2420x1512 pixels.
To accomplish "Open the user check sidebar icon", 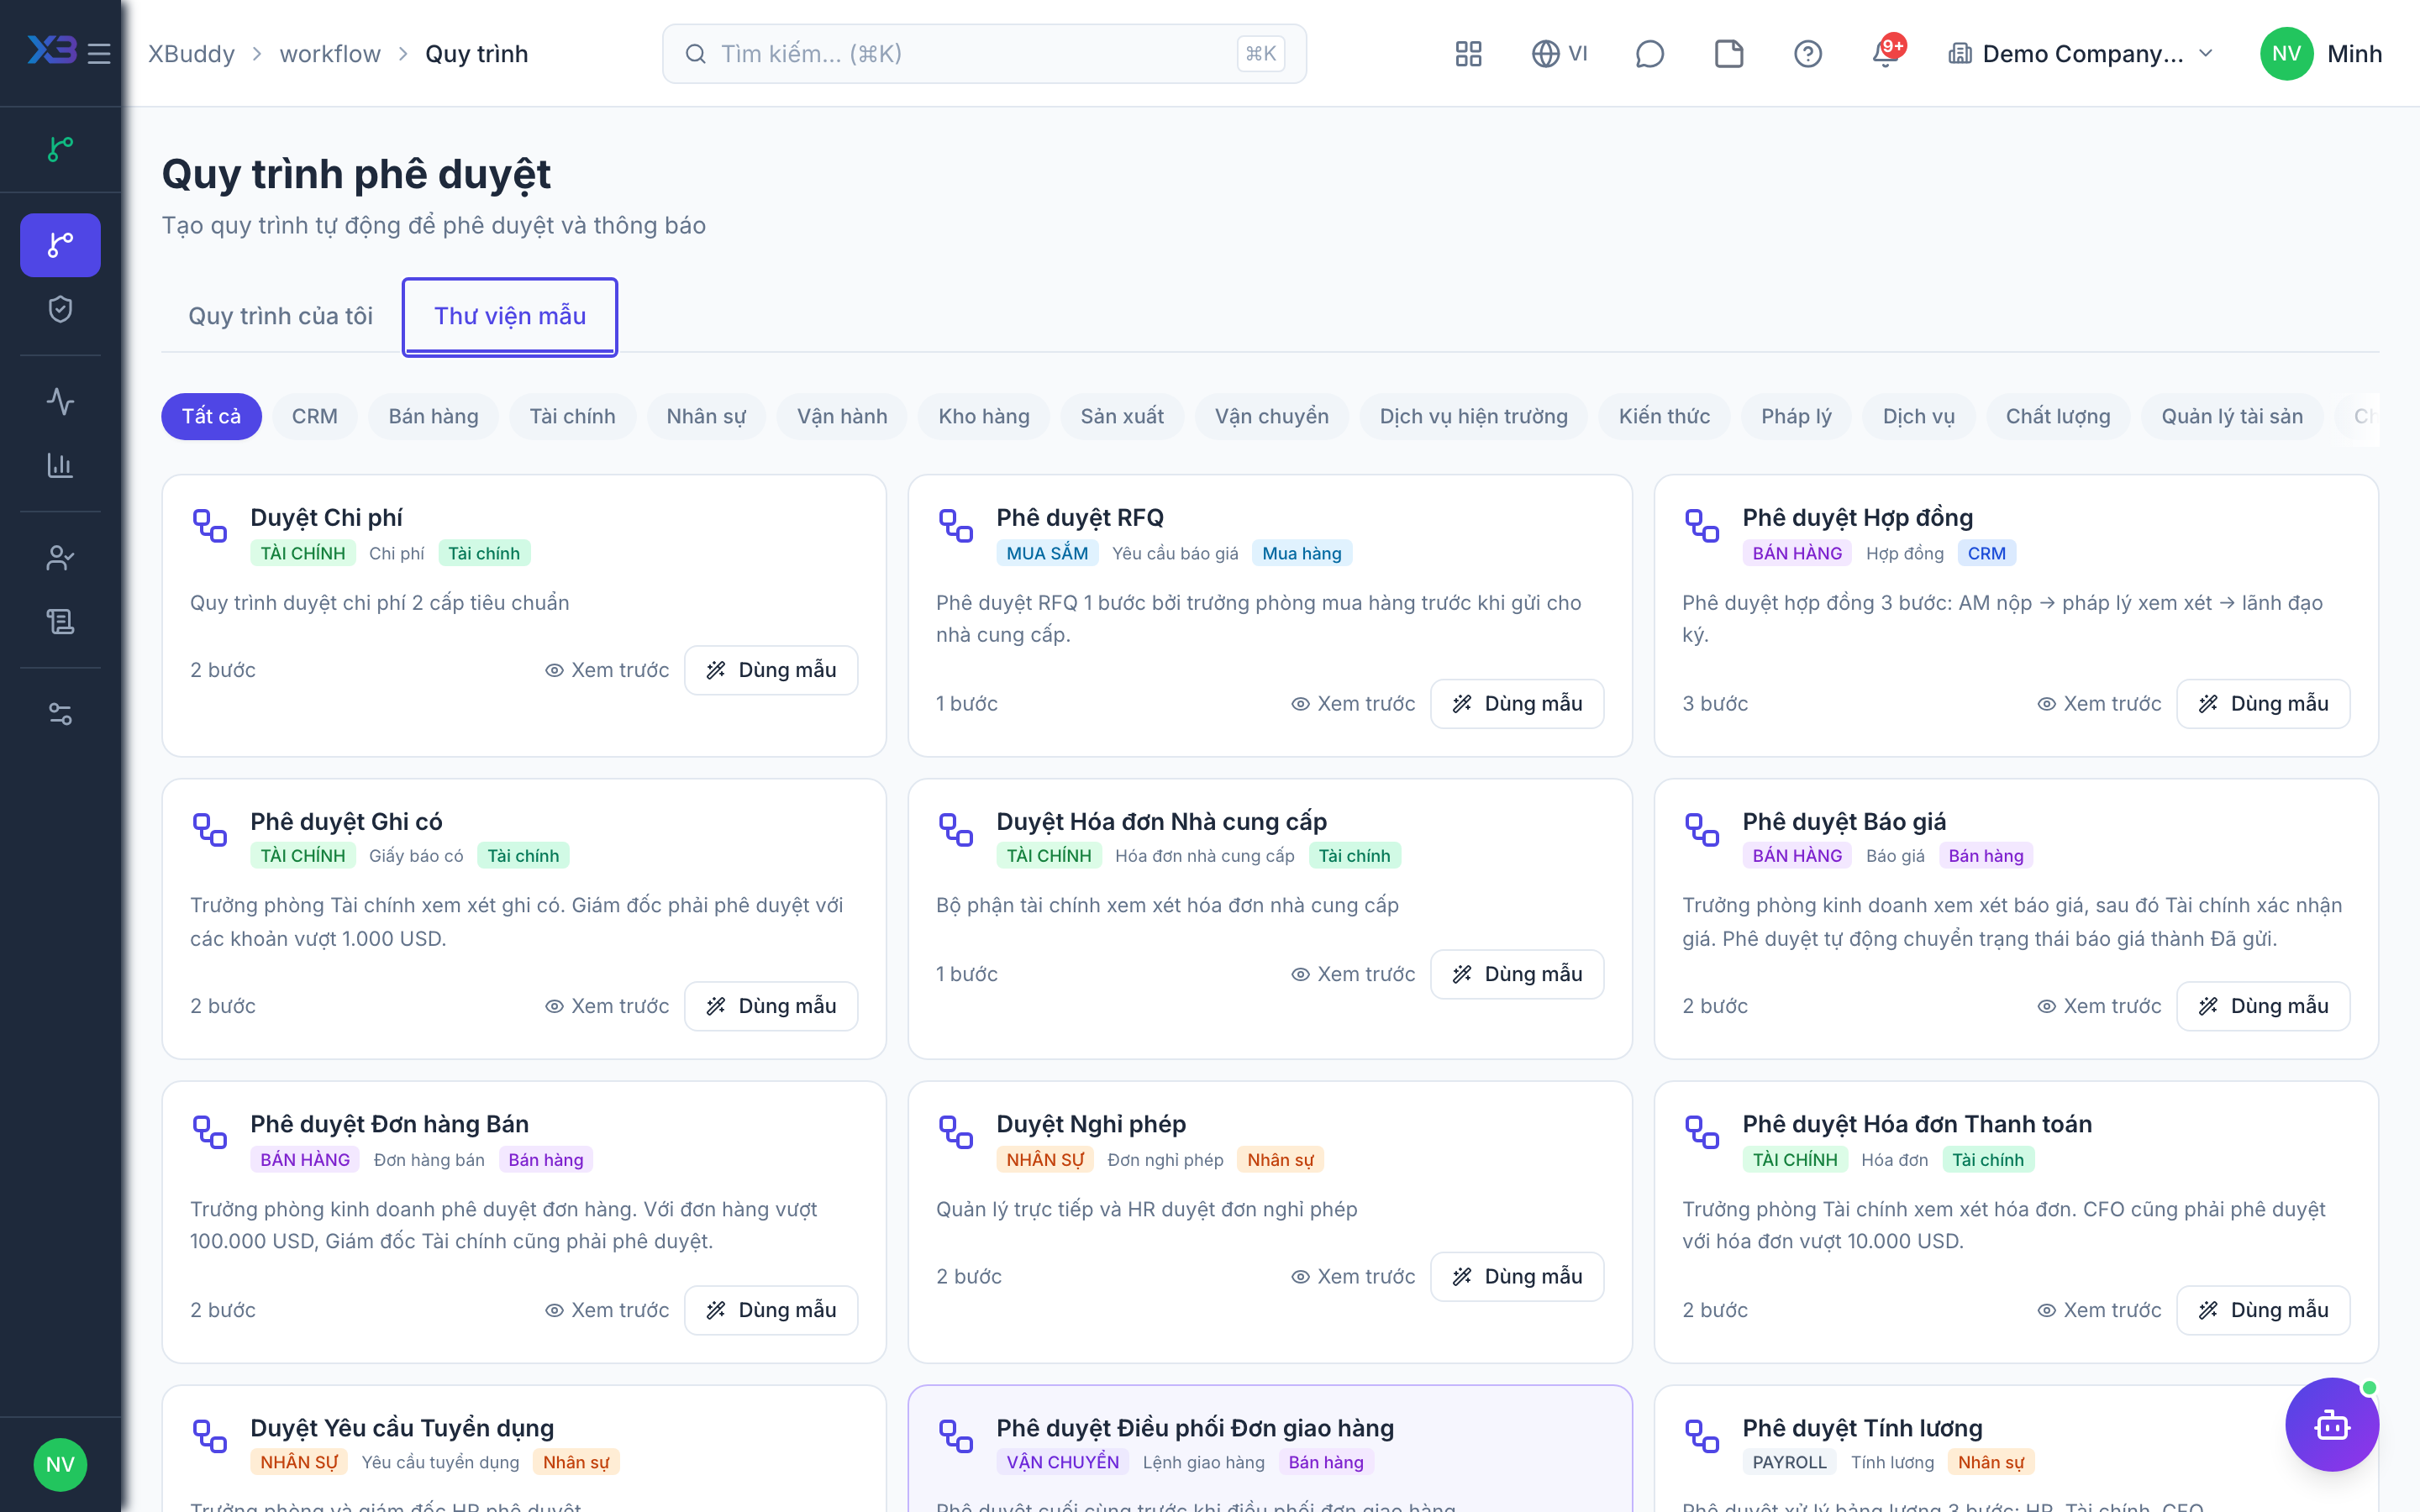I will coord(60,557).
